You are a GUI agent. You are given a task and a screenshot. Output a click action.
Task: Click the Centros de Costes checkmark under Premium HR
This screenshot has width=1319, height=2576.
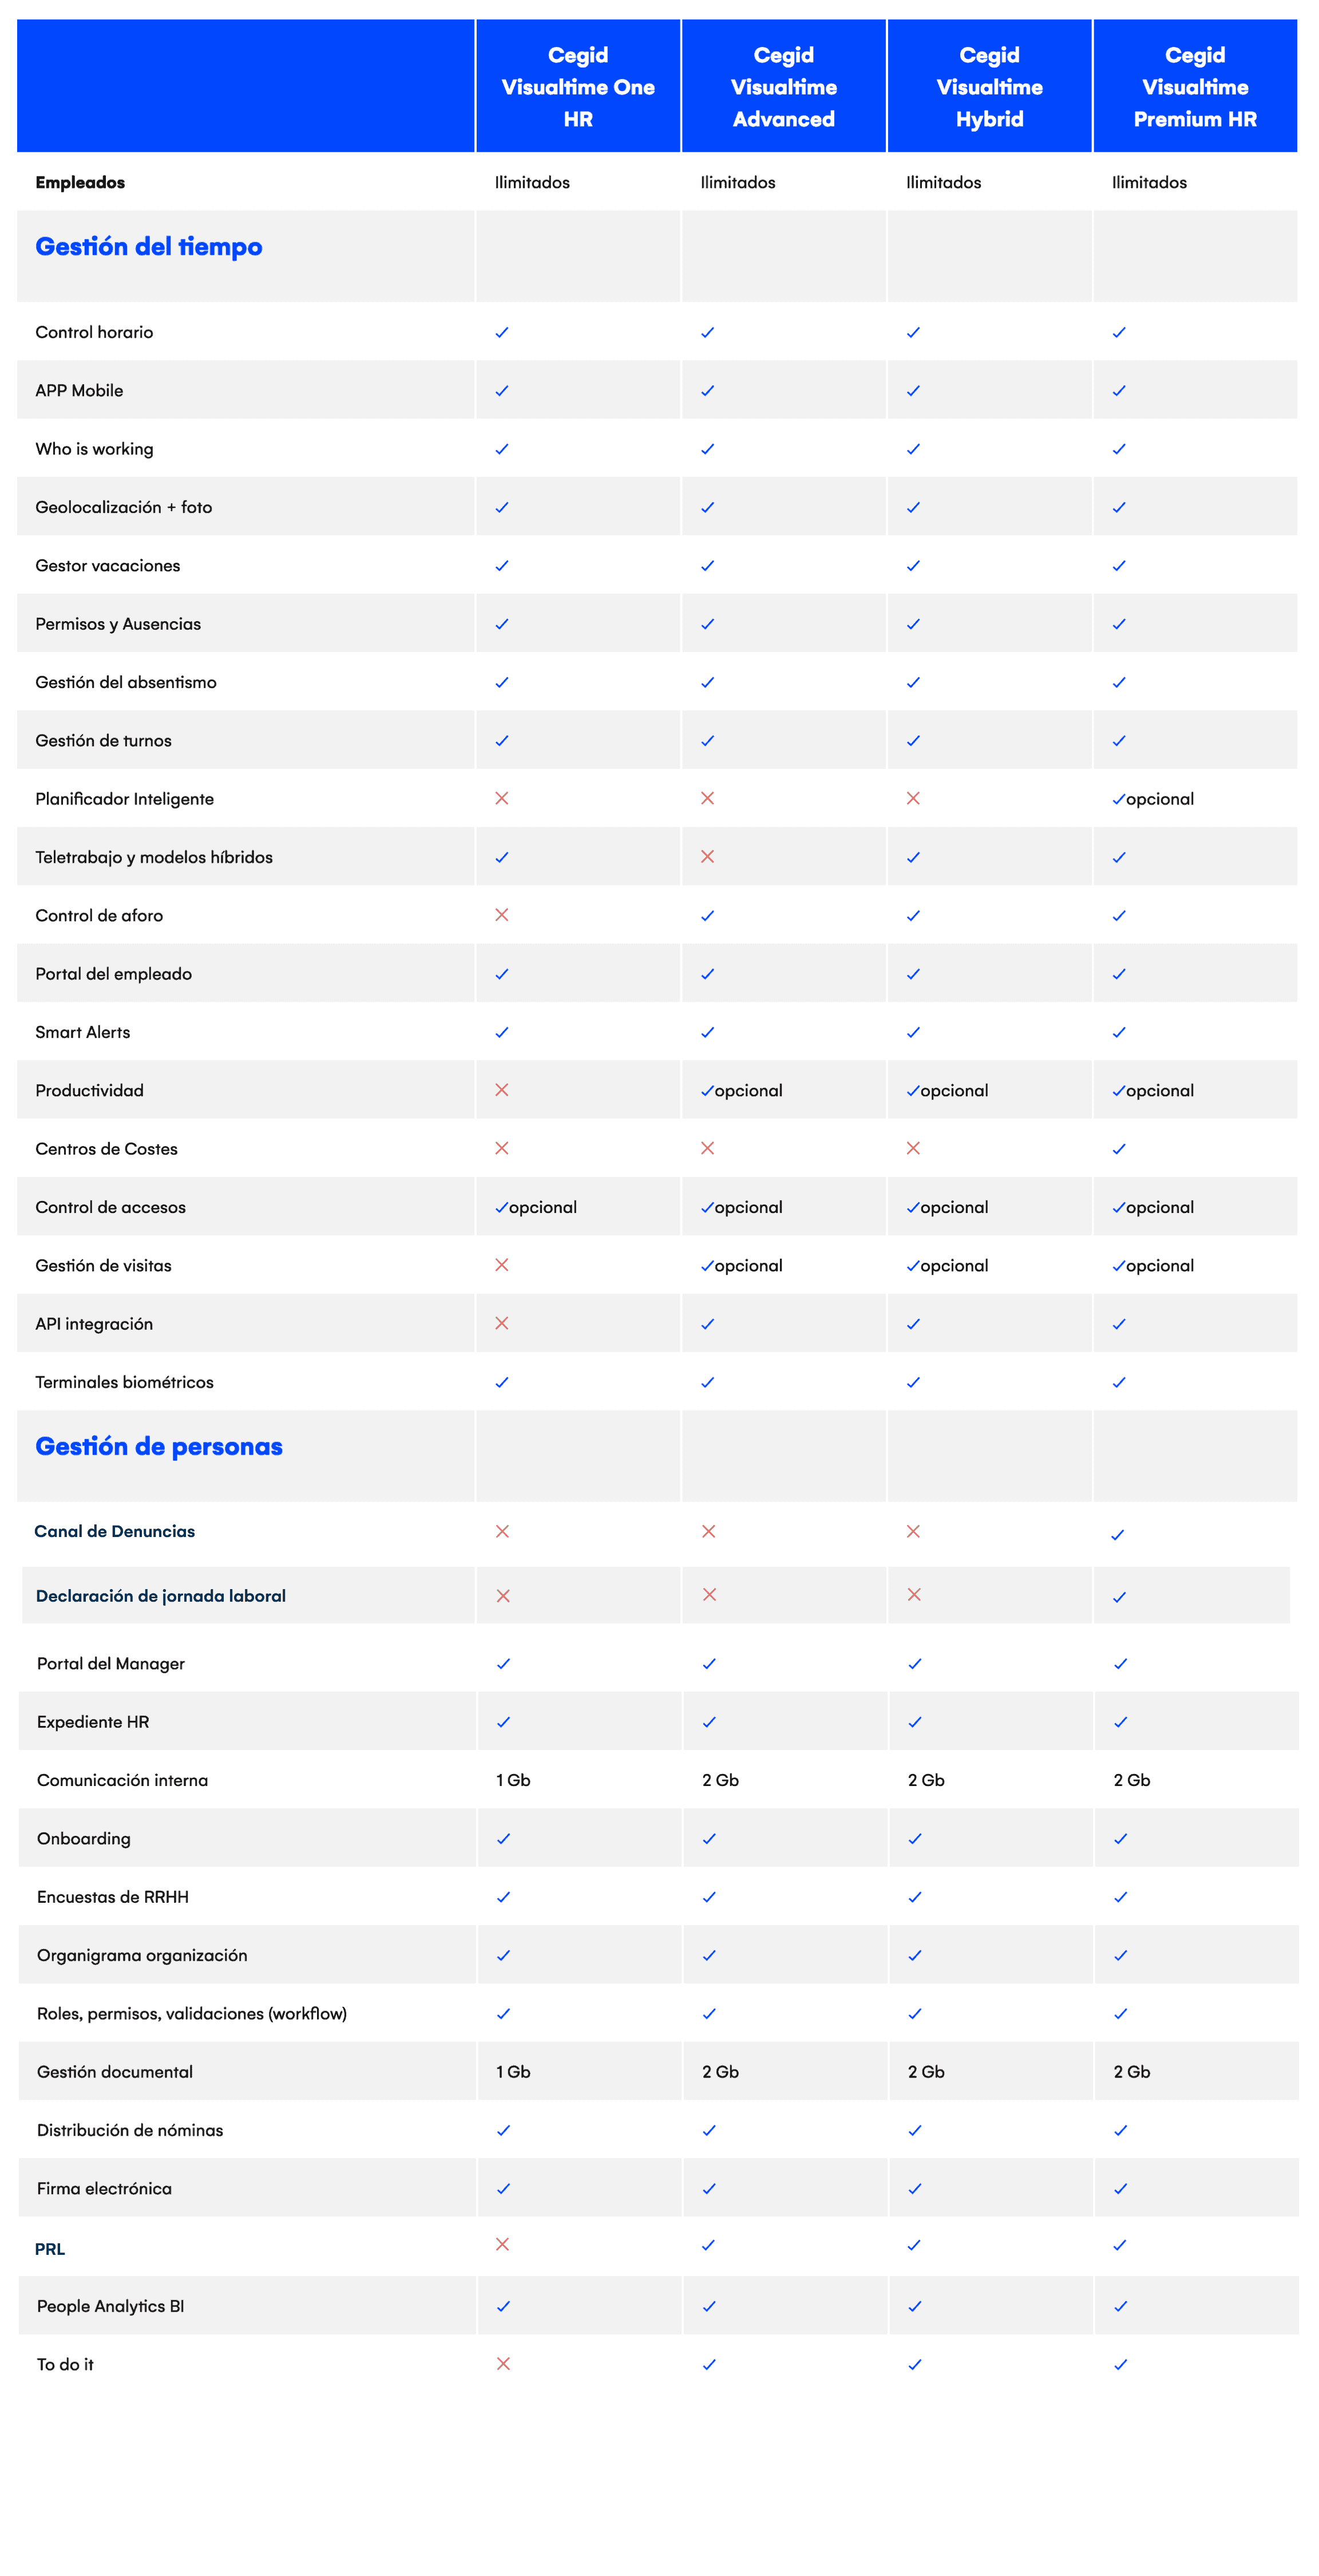[x=1119, y=1149]
